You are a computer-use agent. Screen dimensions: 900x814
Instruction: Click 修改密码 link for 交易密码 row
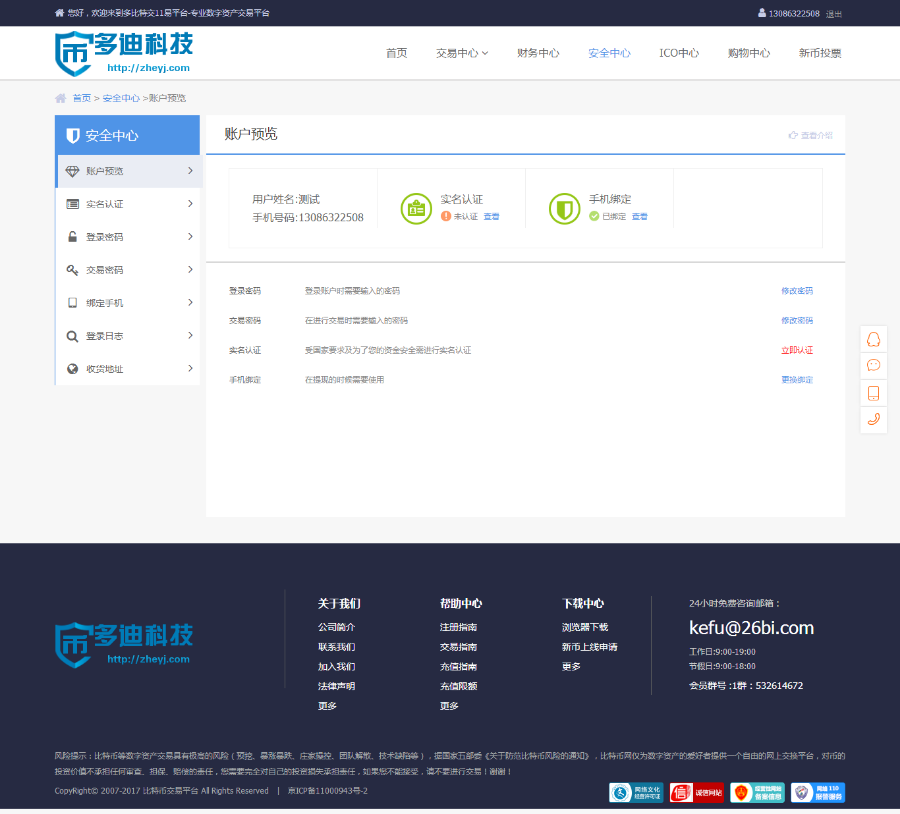click(x=797, y=320)
